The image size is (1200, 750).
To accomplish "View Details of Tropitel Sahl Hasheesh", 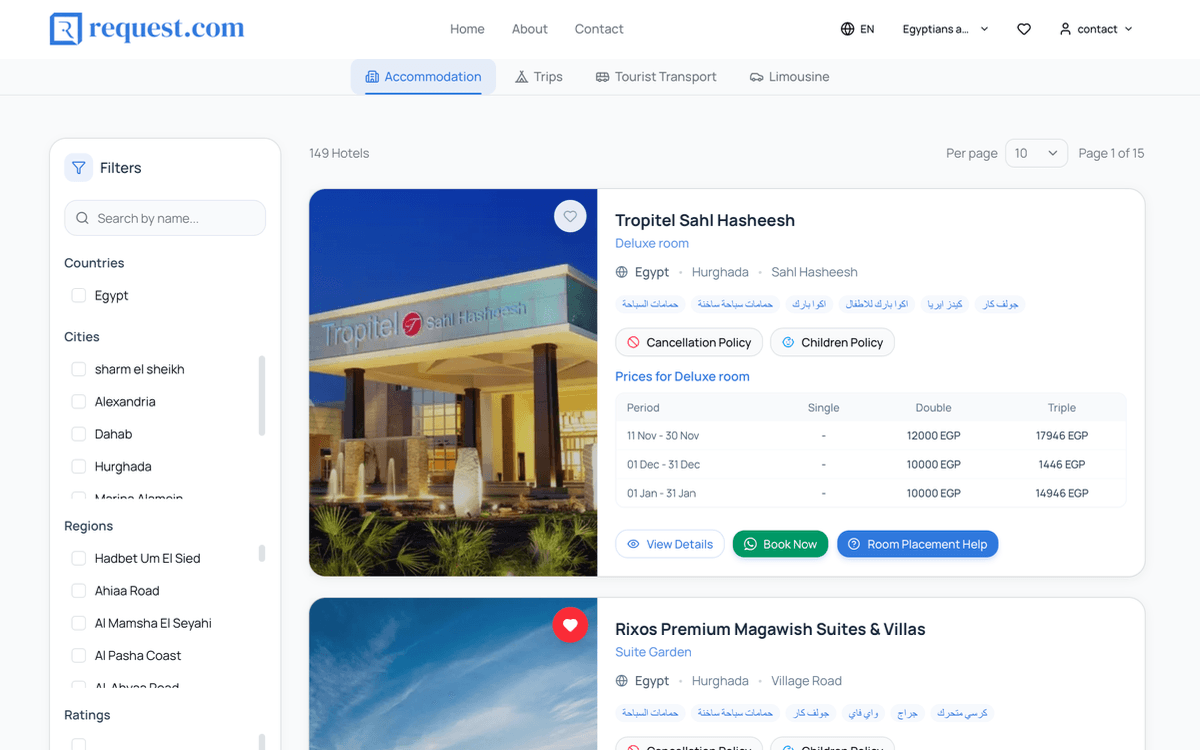I will (x=670, y=544).
